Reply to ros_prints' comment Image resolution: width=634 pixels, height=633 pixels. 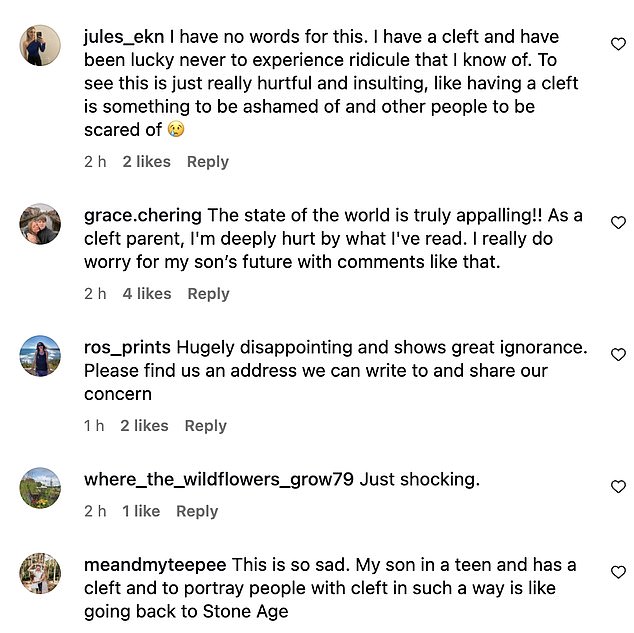(206, 426)
